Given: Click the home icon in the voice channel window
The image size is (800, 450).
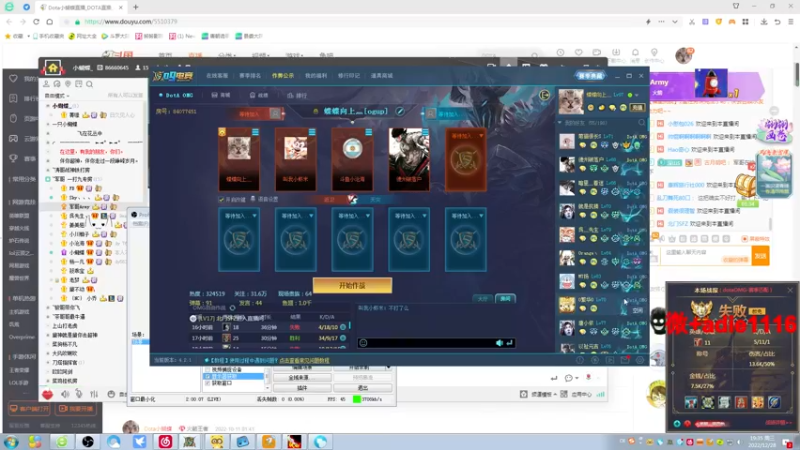Looking at the screenshot, I should 53,68.
